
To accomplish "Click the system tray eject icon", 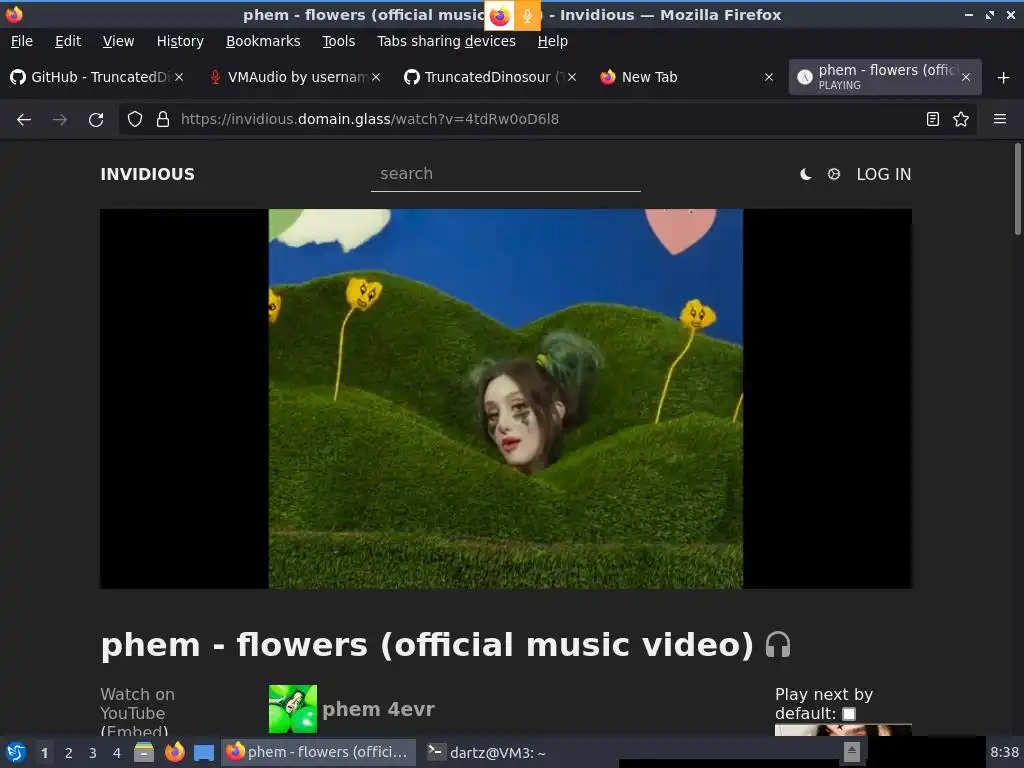I will coord(852,752).
